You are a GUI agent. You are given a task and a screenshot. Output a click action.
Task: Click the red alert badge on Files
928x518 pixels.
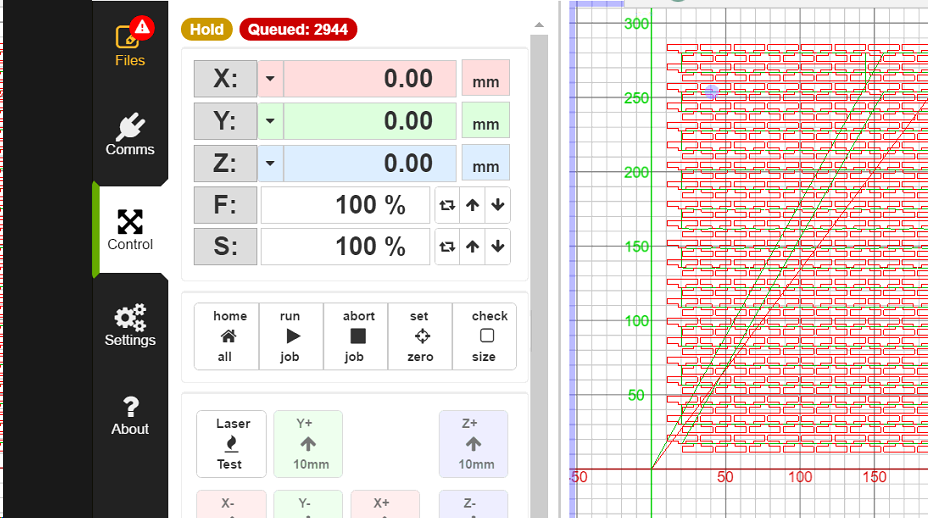pyautogui.click(x=142, y=27)
